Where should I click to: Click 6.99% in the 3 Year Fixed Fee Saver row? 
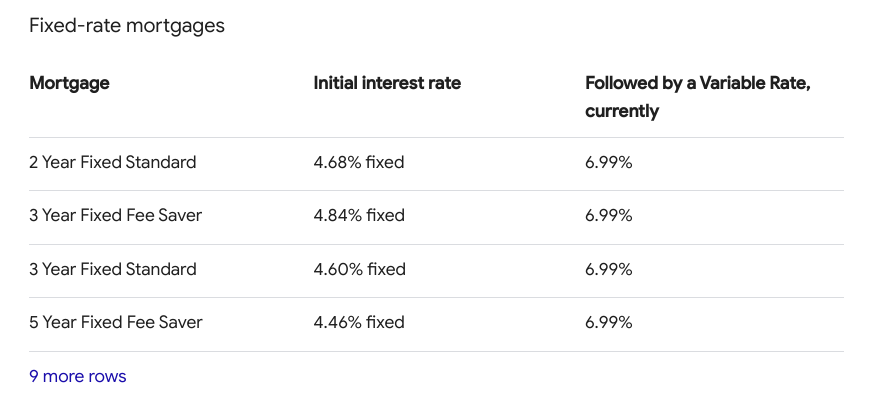click(x=609, y=216)
